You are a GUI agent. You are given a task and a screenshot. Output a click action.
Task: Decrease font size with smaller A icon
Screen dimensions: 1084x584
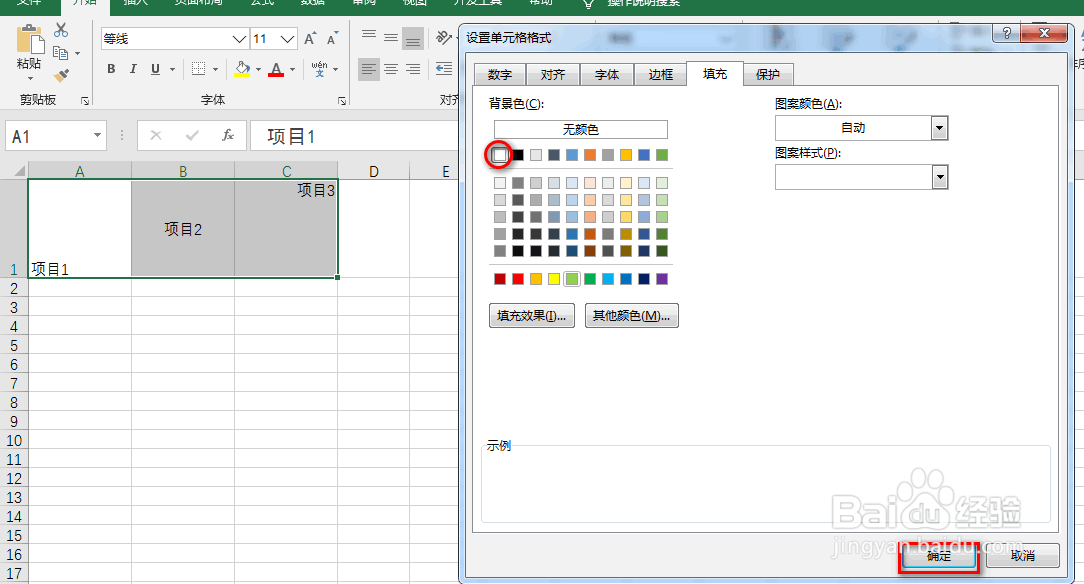[x=333, y=39]
